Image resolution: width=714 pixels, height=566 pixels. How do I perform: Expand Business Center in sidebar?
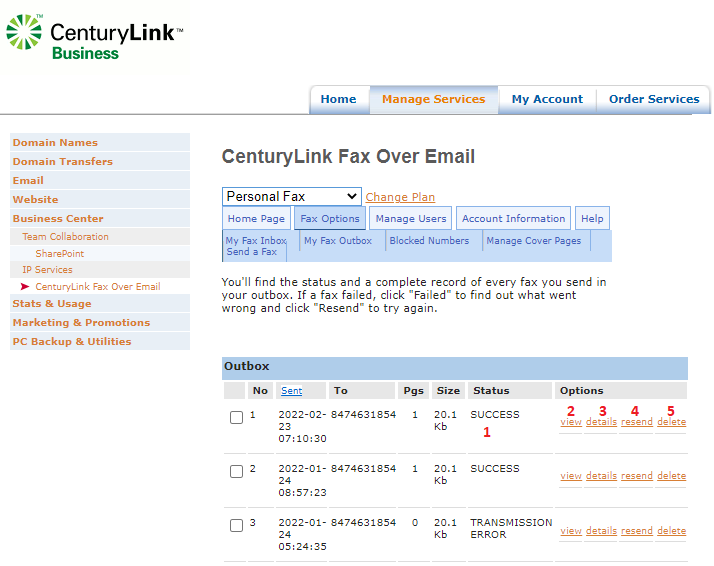58,218
